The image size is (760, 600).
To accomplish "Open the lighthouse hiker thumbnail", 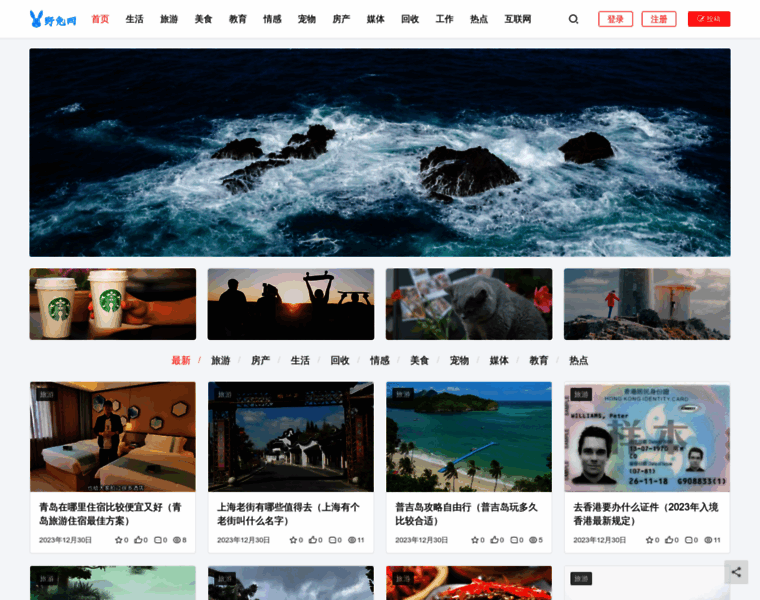I will (x=647, y=304).
